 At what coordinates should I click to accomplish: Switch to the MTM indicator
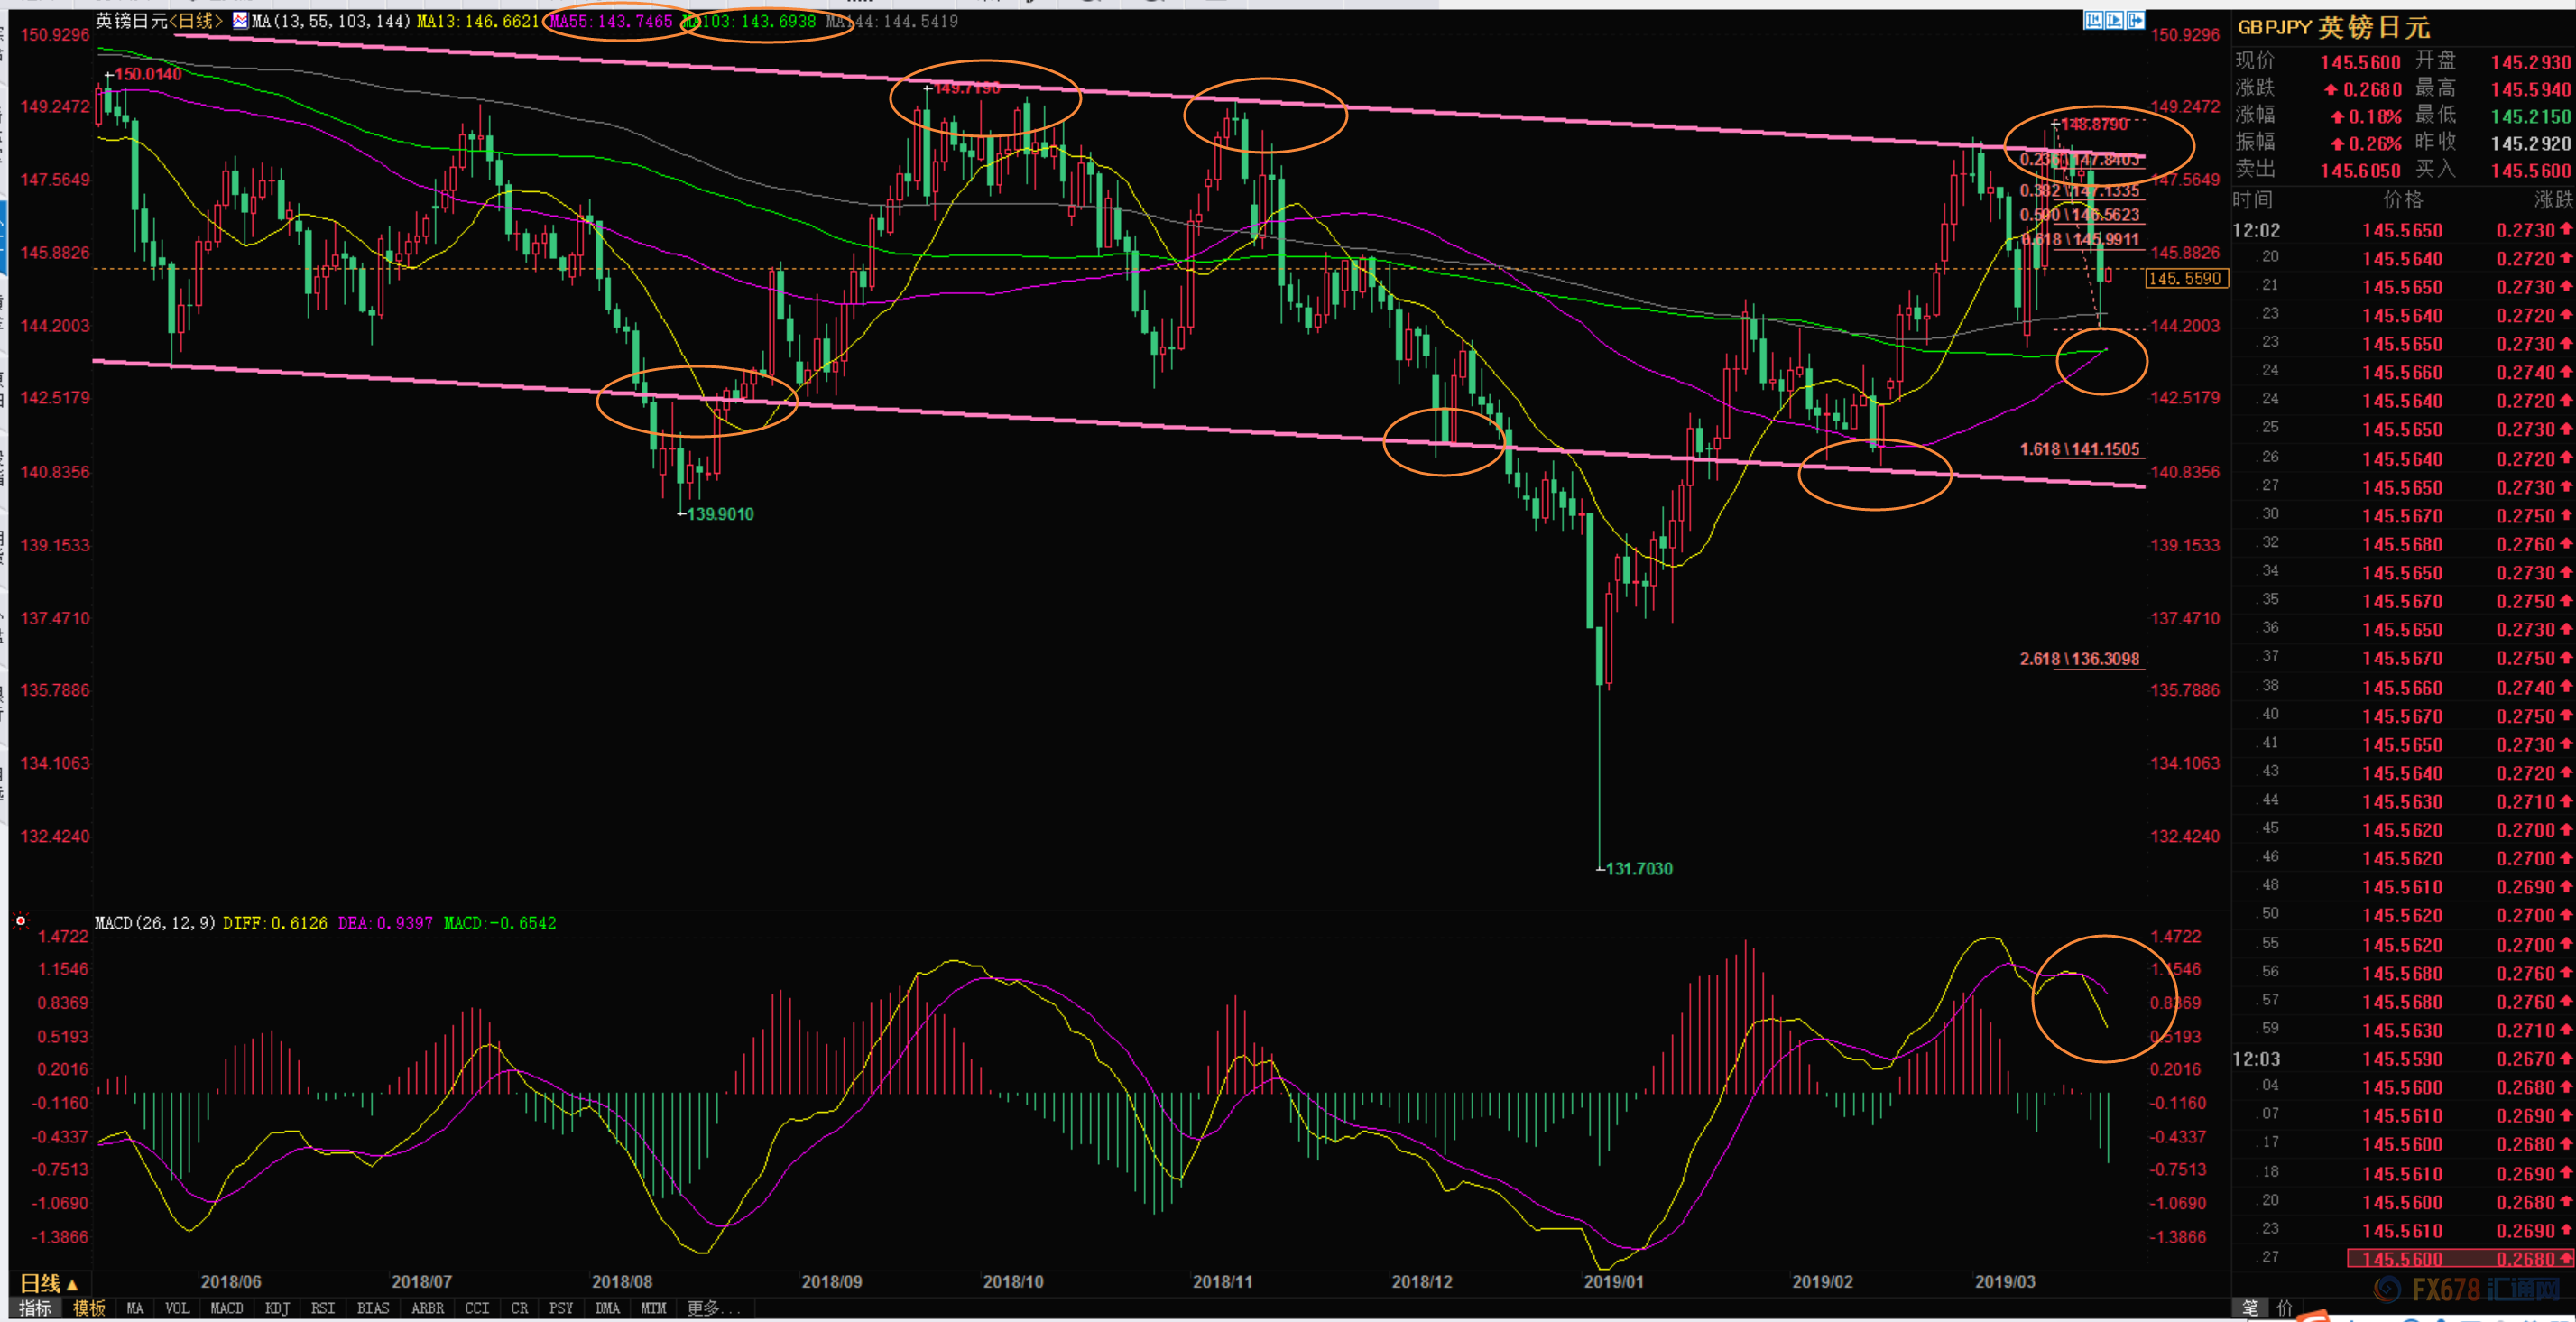pos(654,1308)
